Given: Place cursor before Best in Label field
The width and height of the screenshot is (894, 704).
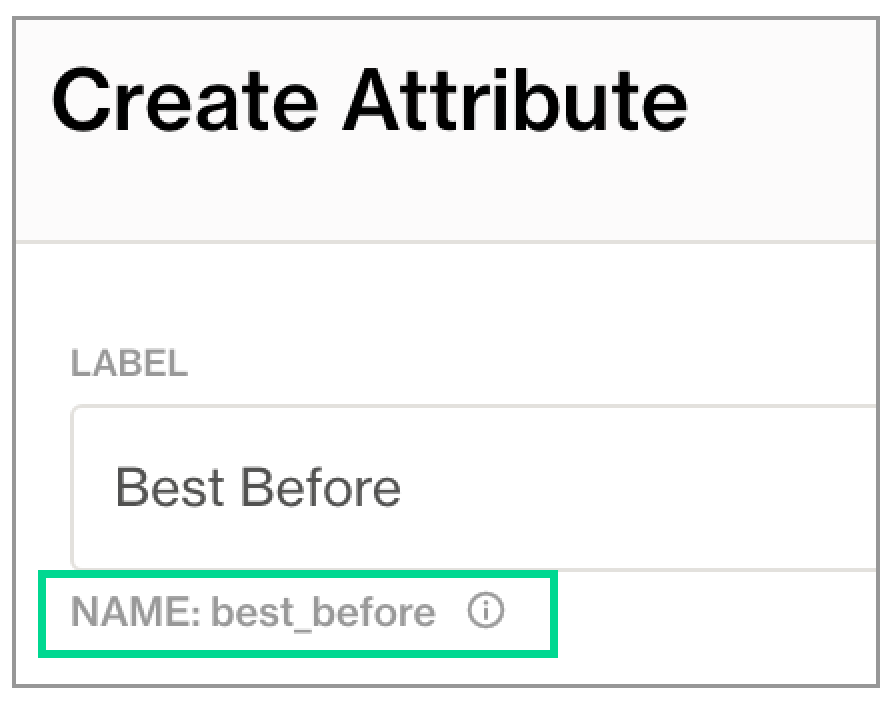Looking at the screenshot, I should tap(116, 487).
